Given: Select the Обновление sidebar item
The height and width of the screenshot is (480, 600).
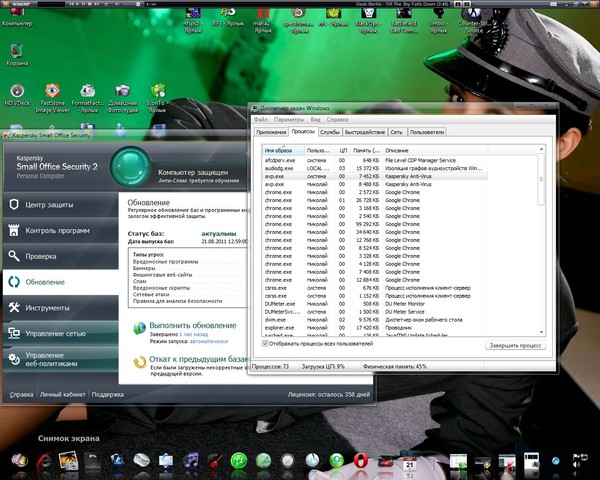Looking at the screenshot, I should tap(60, 282).
